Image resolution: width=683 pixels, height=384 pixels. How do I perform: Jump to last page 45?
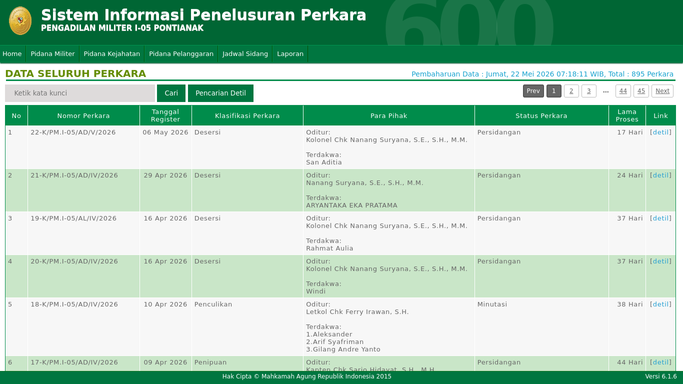[641, 91]
